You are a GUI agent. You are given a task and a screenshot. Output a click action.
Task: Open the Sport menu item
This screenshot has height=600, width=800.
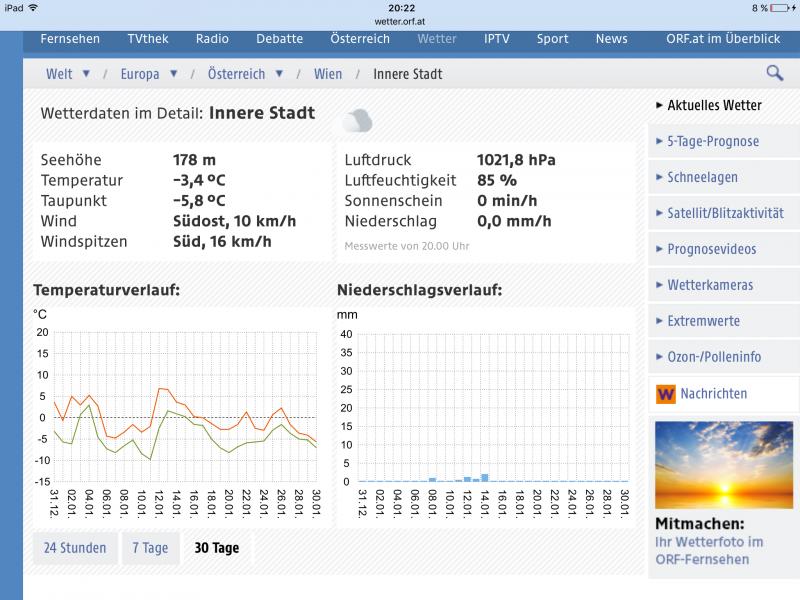click(x=552, y=39)
